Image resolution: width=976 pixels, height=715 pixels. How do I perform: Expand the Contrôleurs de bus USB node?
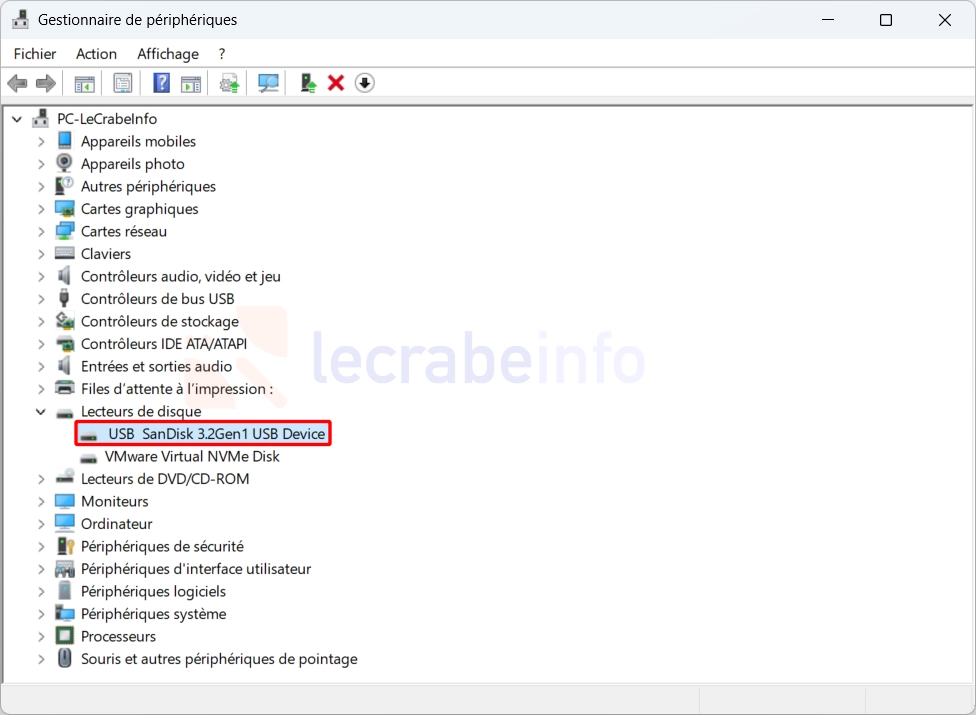[41, 299]
